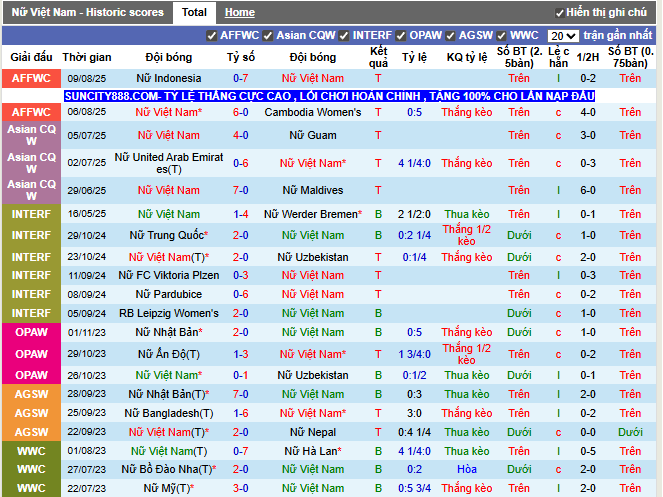Screen dimensions: 663x497
Task: Click the Dưới 0.75 value for Nepal match
Action: (x=630, y=432)
